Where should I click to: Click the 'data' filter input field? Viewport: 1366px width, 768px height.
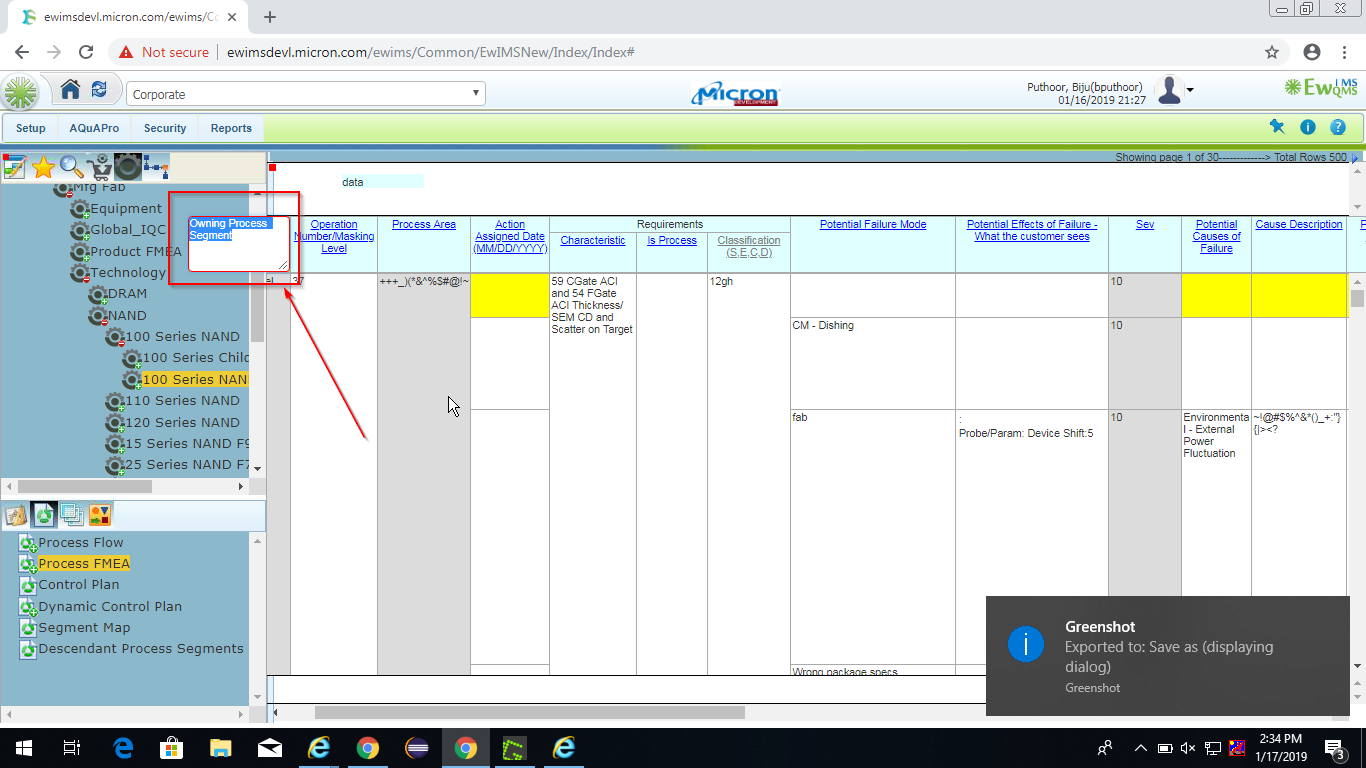[381, 181]
